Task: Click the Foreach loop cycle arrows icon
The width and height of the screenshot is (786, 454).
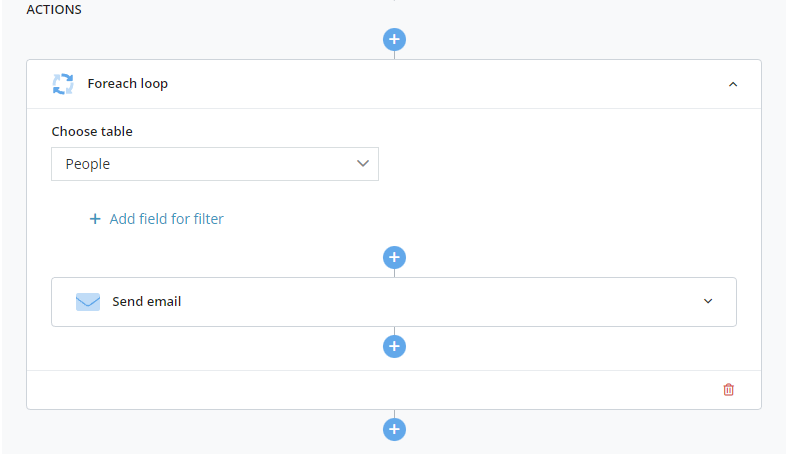Action: tap(63, 84)
